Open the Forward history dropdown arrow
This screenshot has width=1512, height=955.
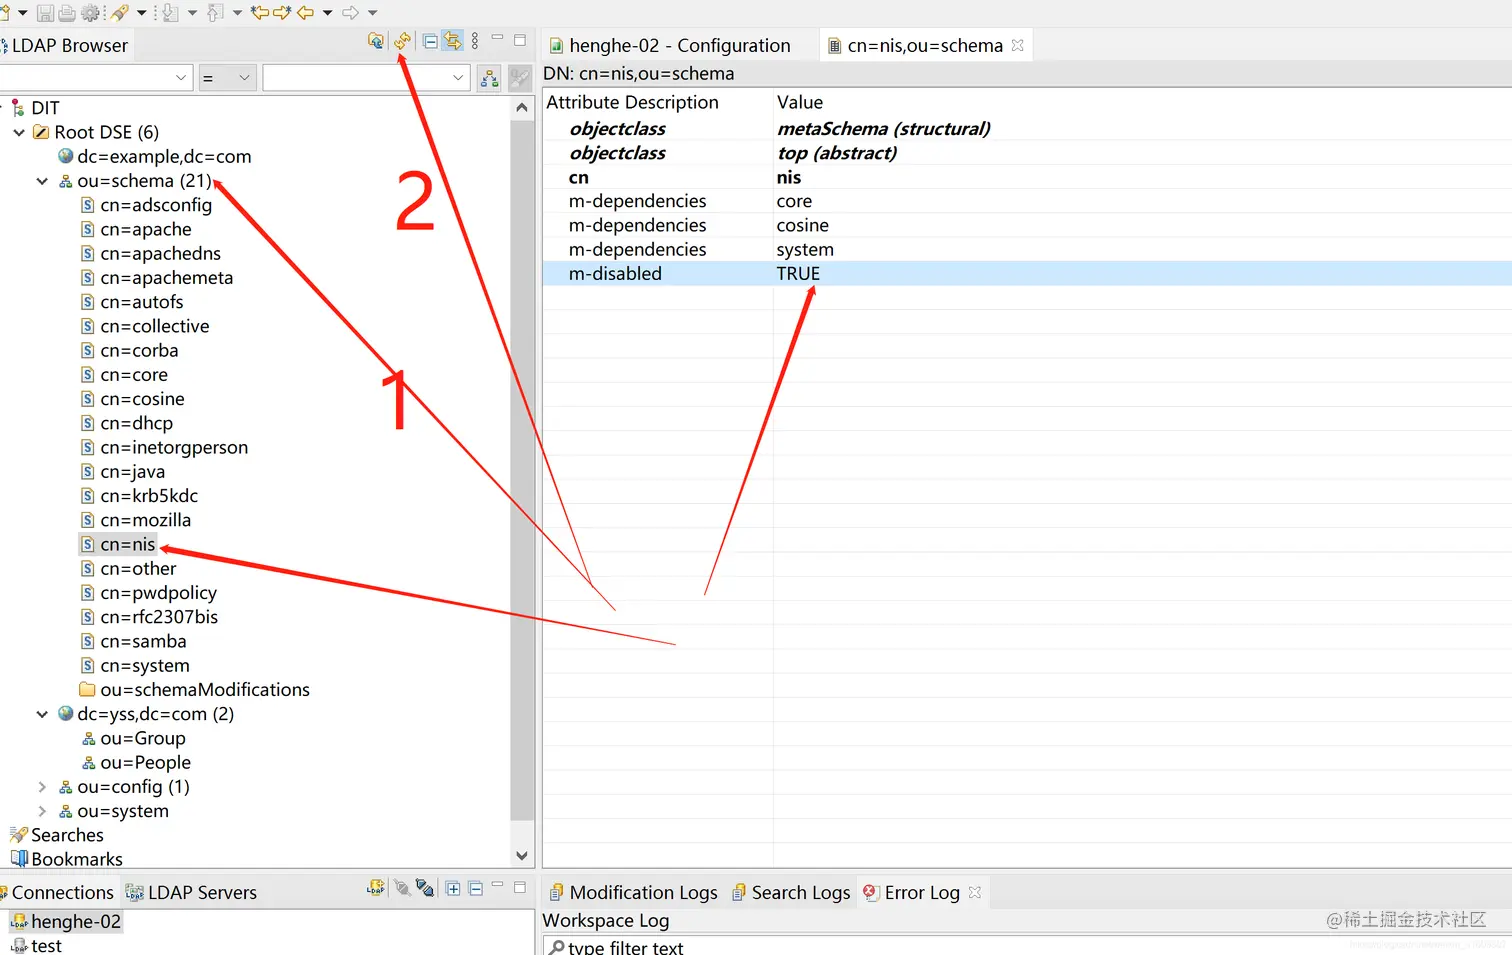pos(372,13)
